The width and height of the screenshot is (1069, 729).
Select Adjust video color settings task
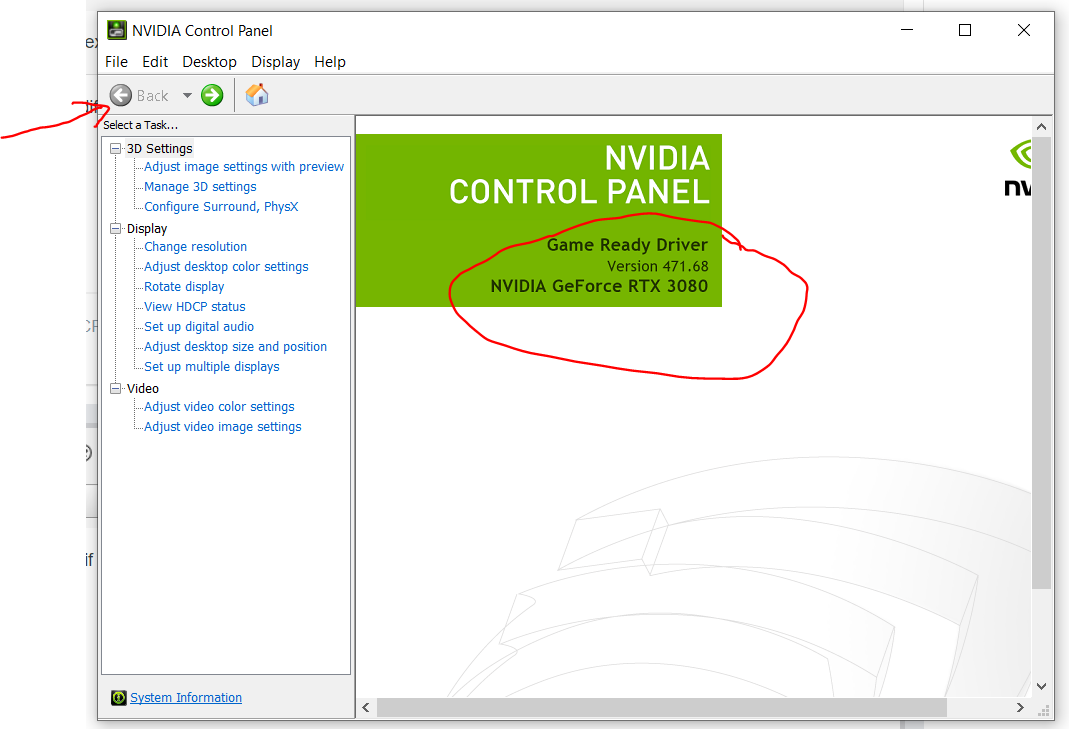[x=220, y=406]
